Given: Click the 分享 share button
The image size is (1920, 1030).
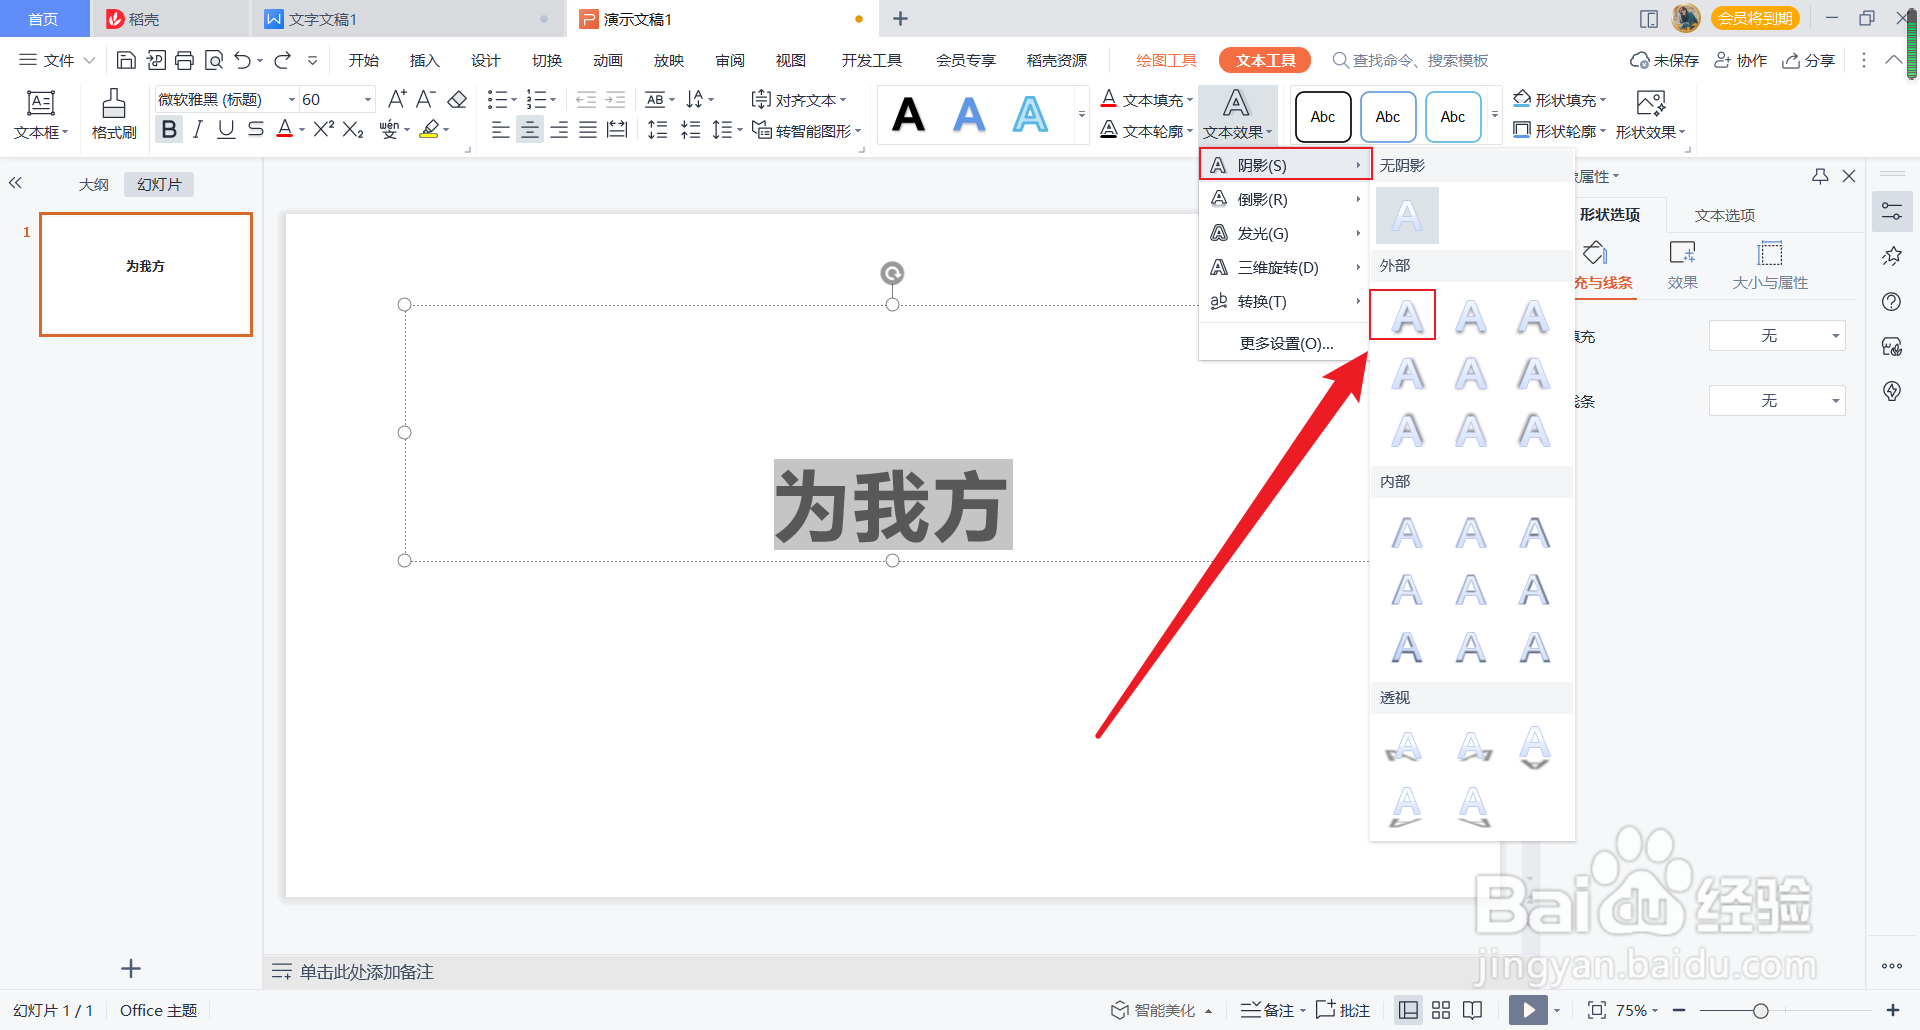Looking at the screenshot, I should pos(1808,60).
